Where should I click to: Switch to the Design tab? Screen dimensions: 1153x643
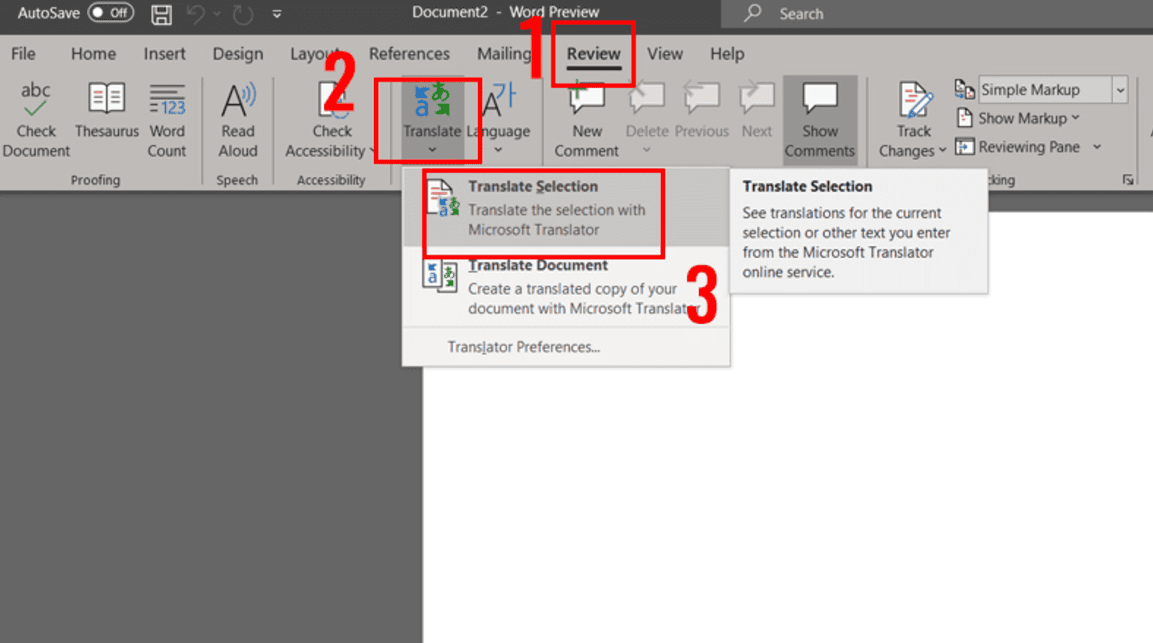[238, 54]
